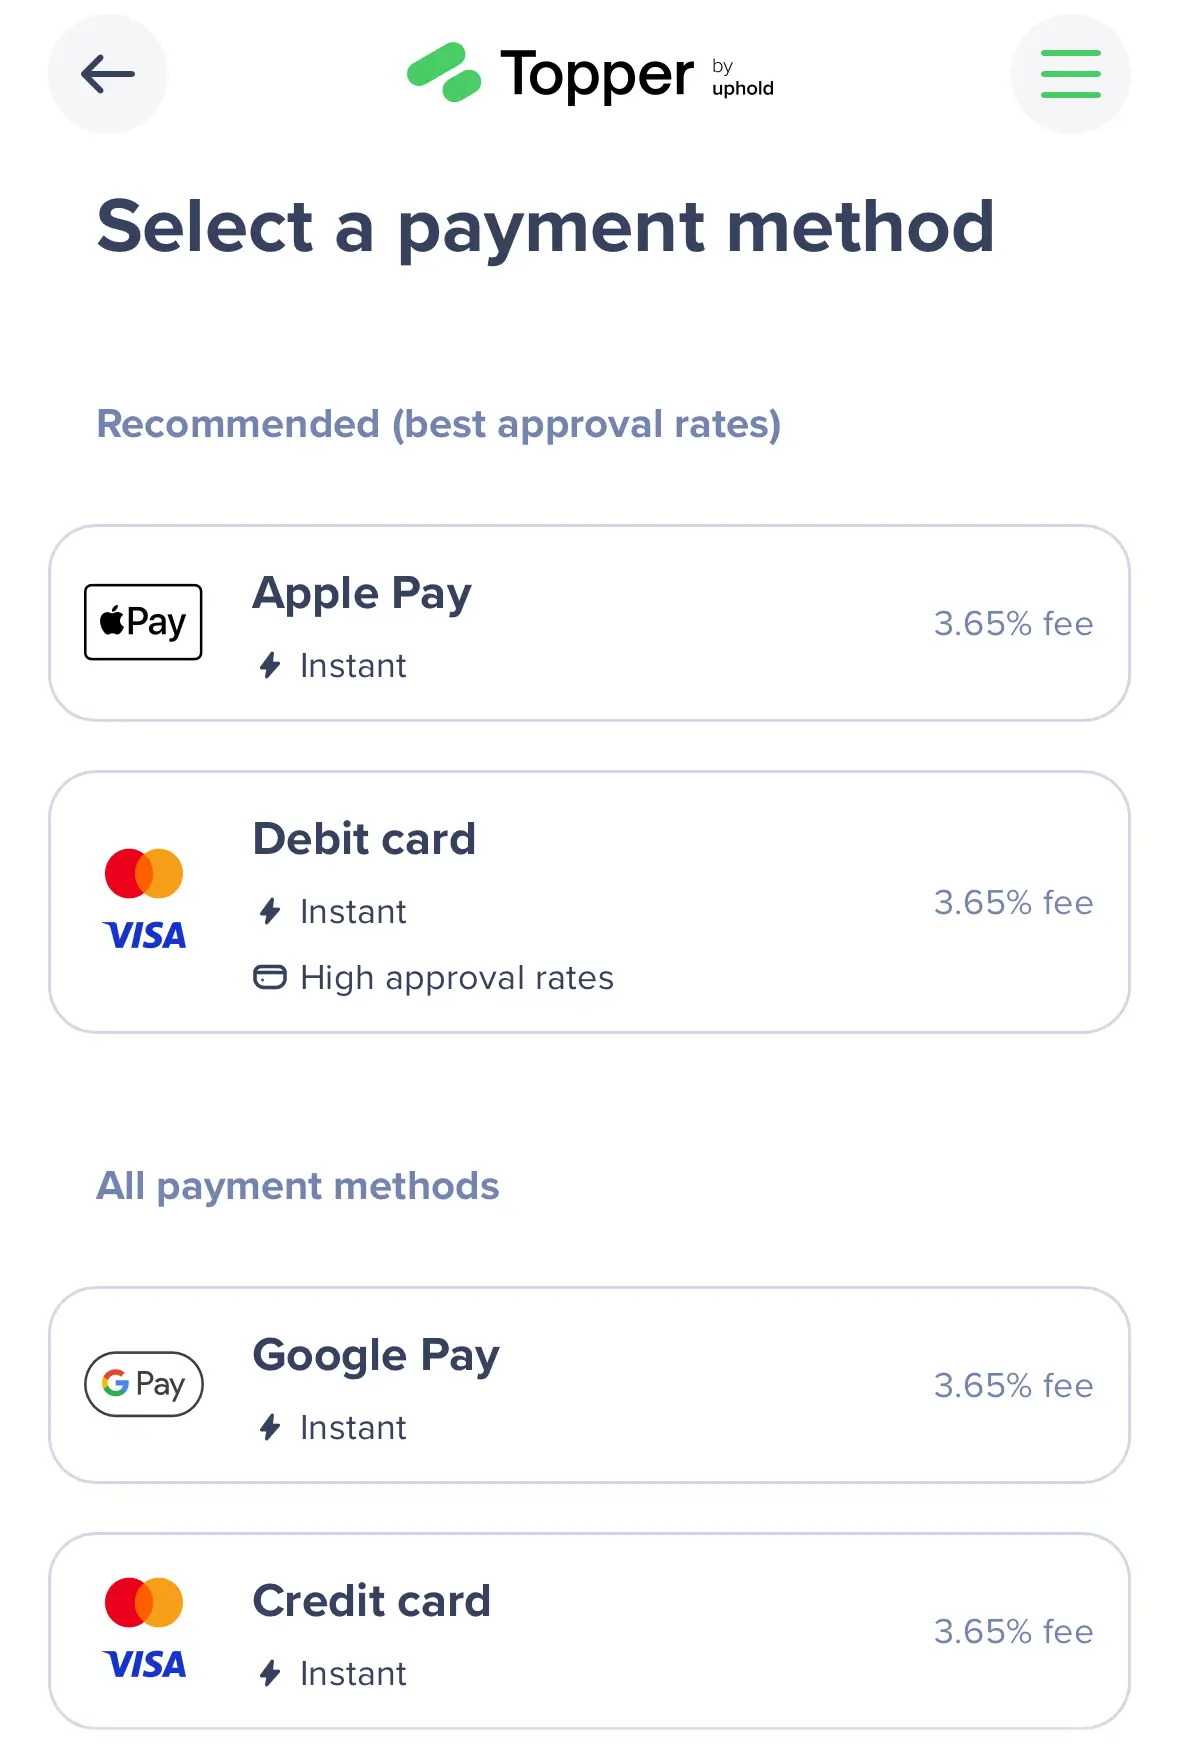Choose Apple Pay as payment method
1179x1760 pixels.
point(589,623)
